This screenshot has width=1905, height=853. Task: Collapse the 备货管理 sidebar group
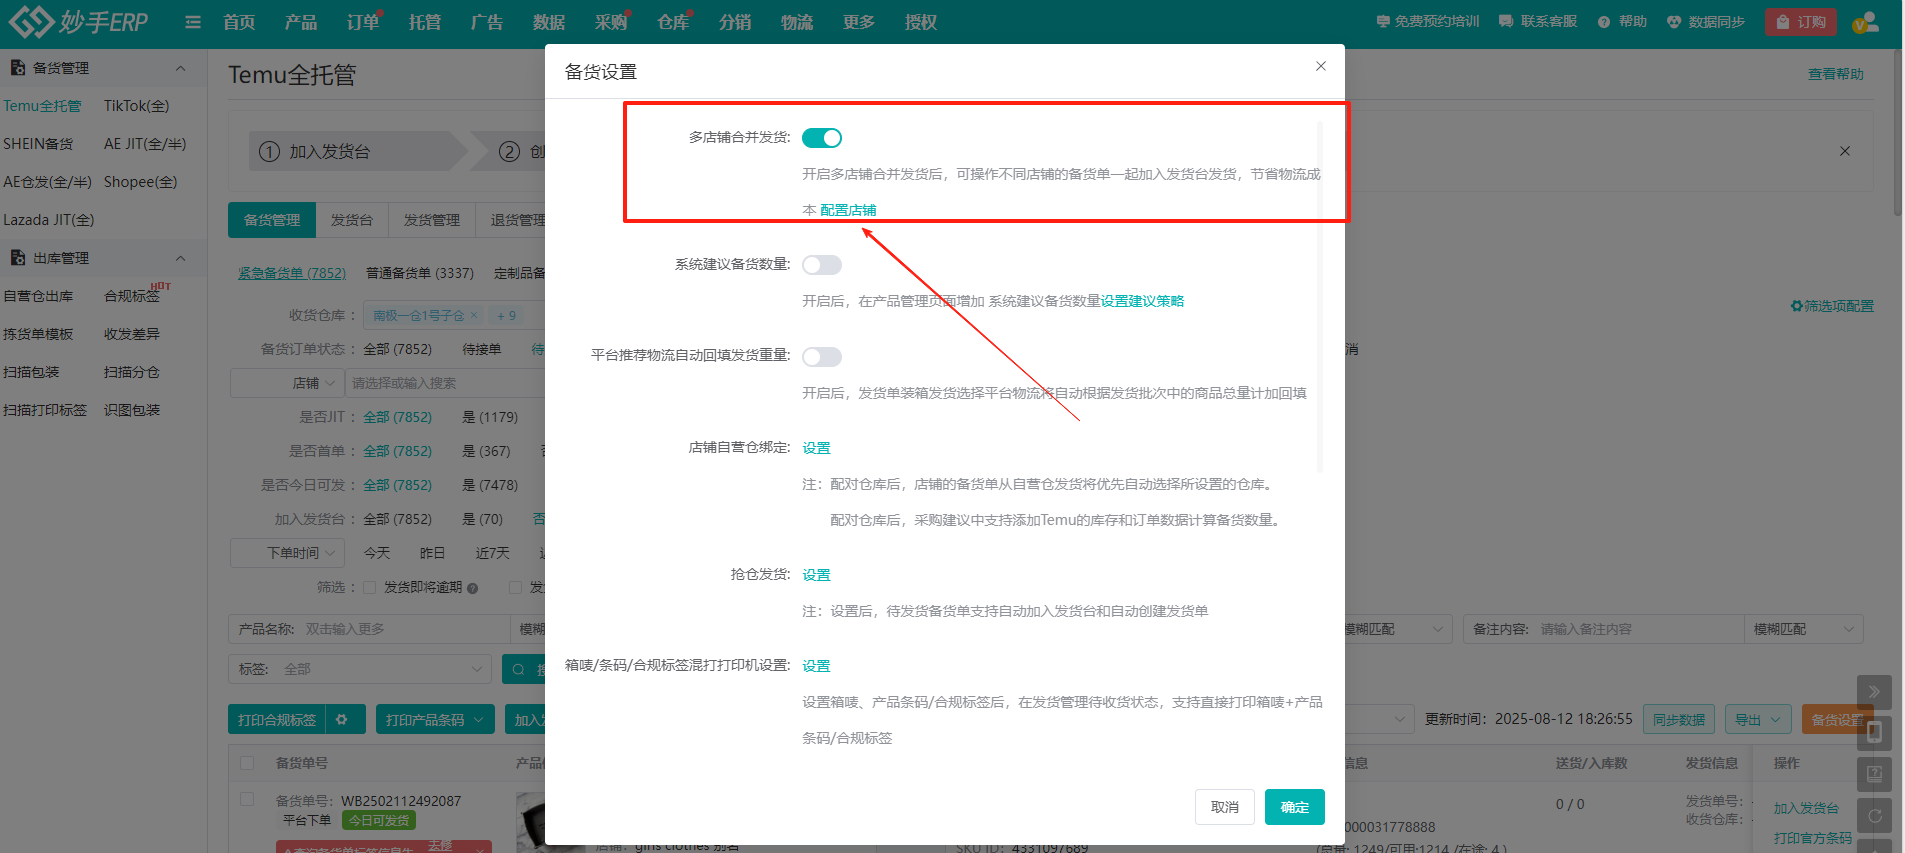(x=181, y=68)
